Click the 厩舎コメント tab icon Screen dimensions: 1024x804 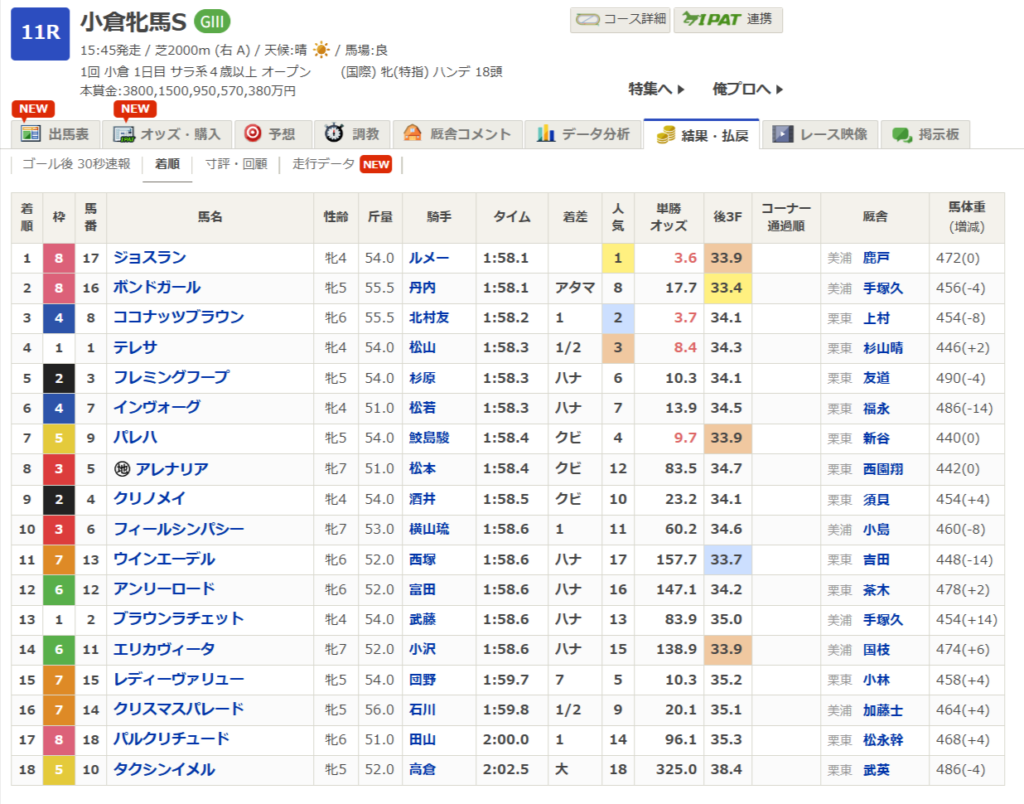pyautogui.click(x=412, y=134)
